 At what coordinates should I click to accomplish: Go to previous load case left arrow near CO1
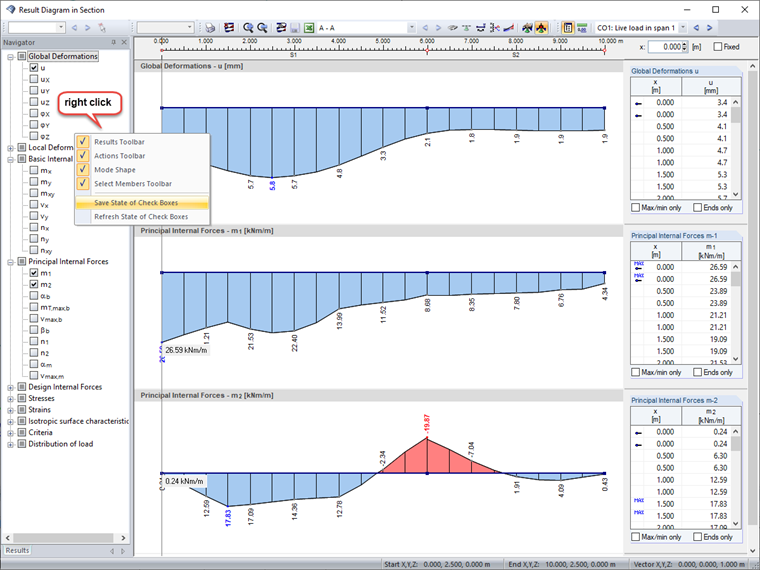[x=697, y=28]
